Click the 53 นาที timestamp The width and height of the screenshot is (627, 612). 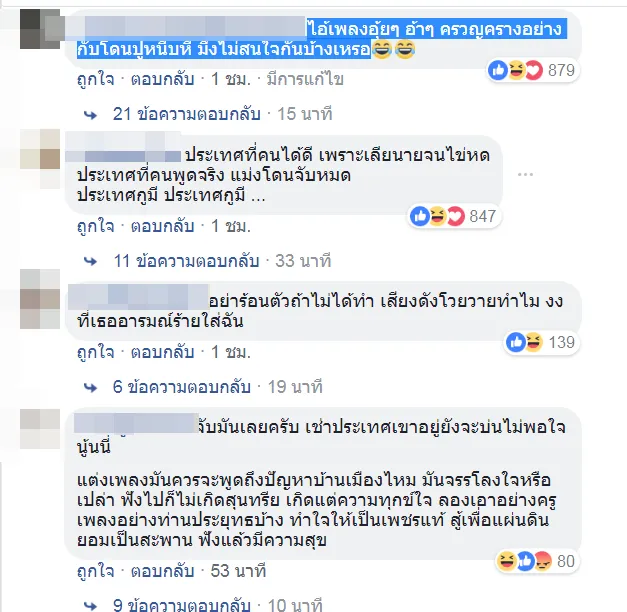pos(238,571)
